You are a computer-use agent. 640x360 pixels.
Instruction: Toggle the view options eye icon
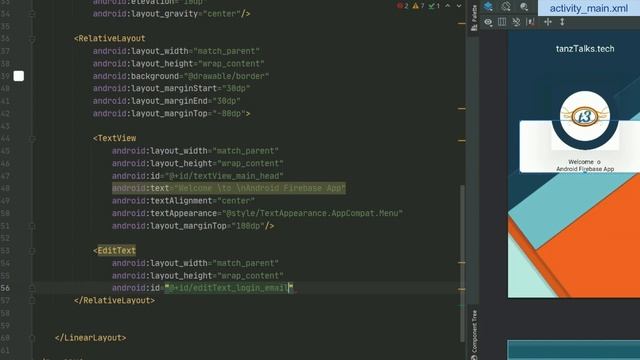(x=488, y=22)
